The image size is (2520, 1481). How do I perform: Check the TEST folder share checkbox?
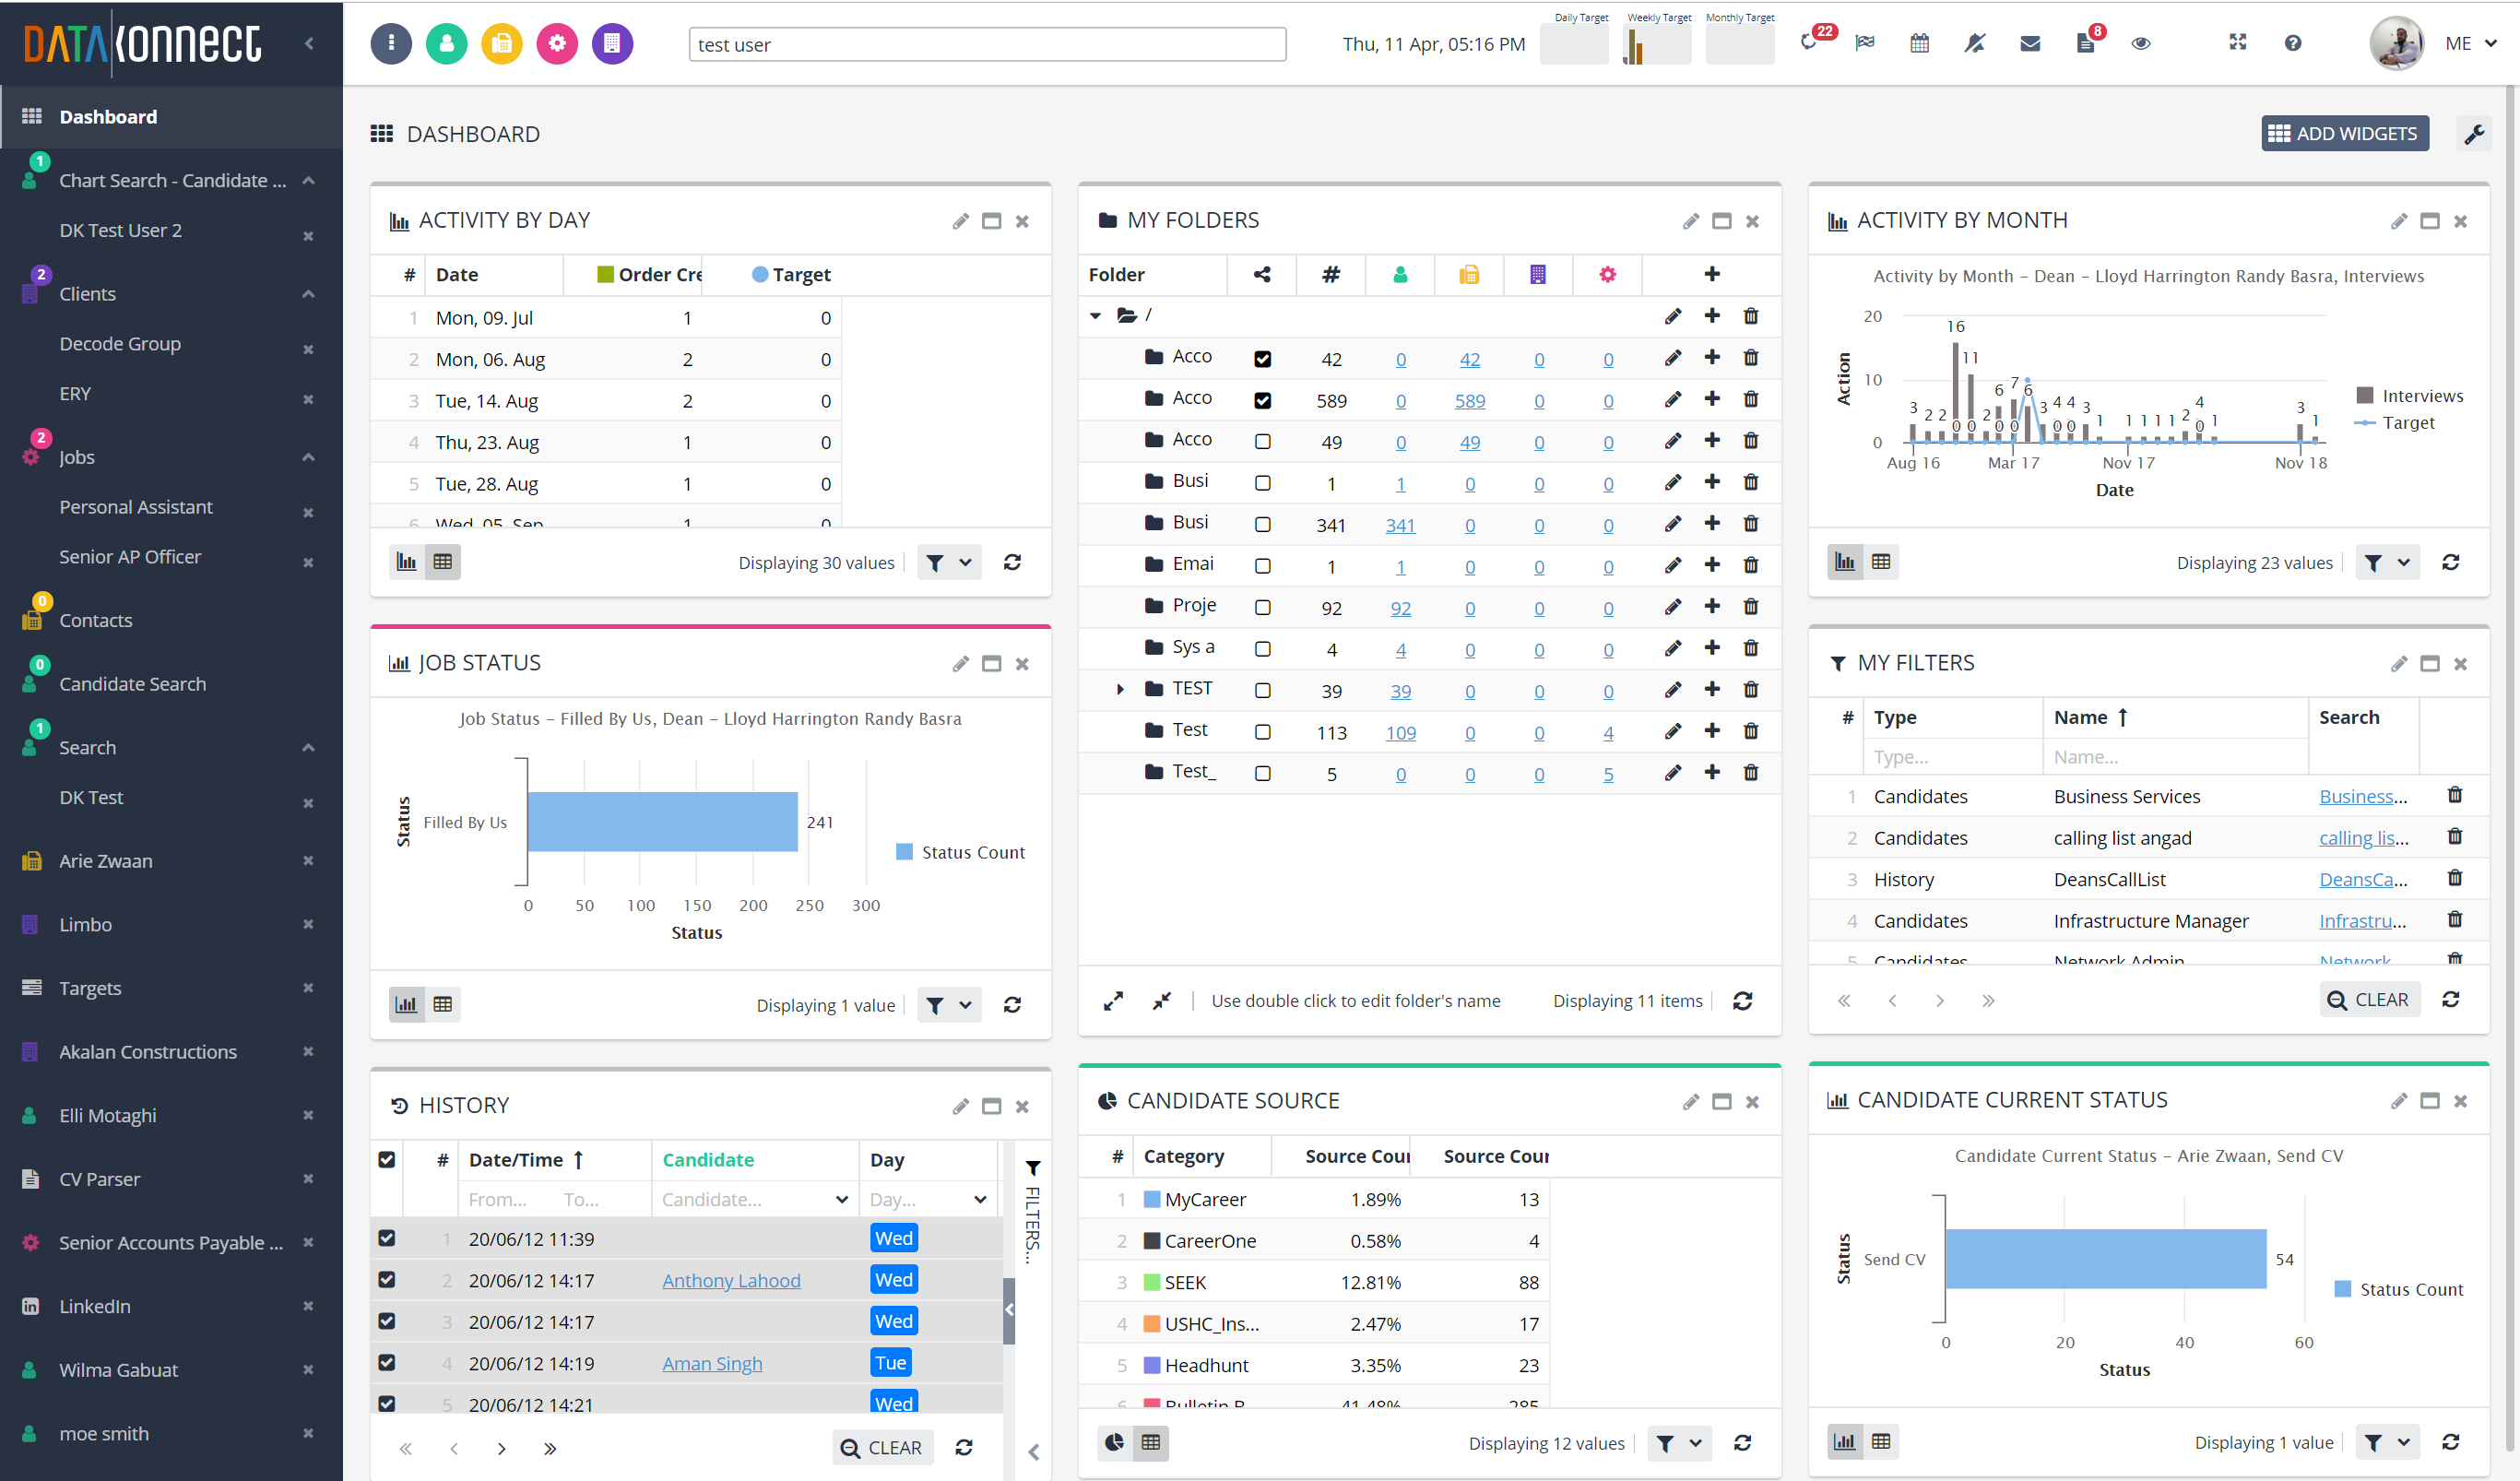1262,690
